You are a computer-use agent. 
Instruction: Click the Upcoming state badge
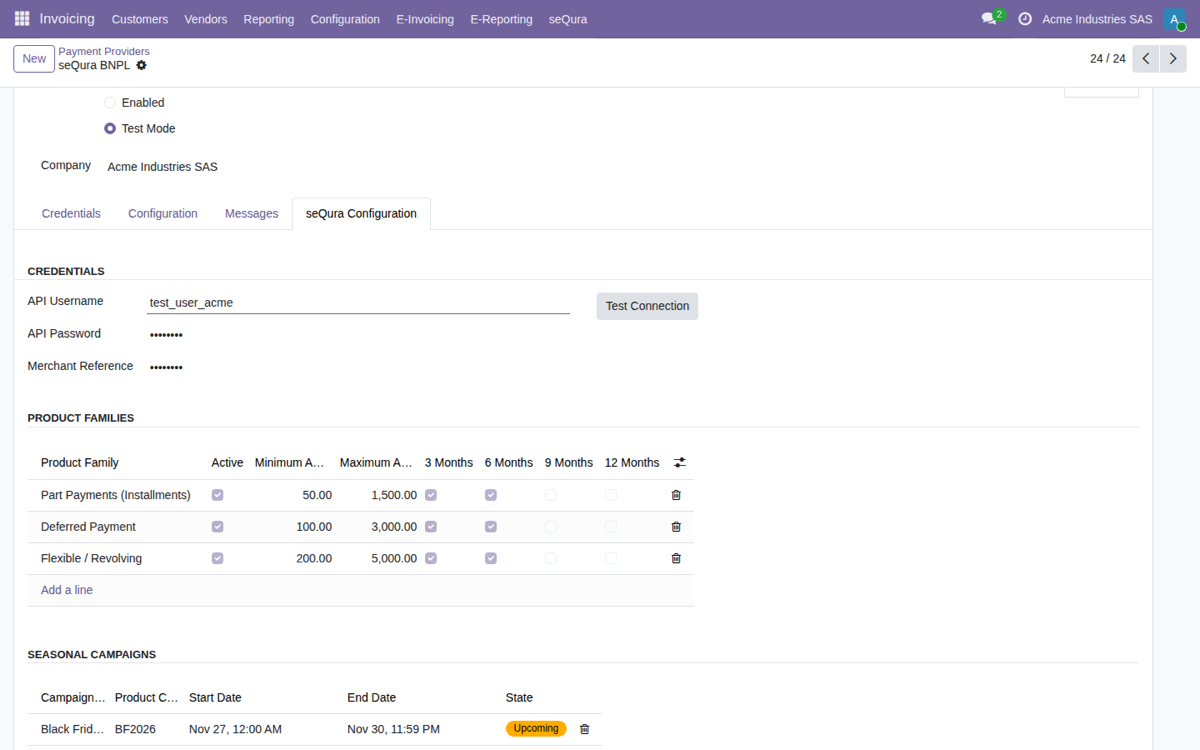pyautogui.click(x=536, y=729)
